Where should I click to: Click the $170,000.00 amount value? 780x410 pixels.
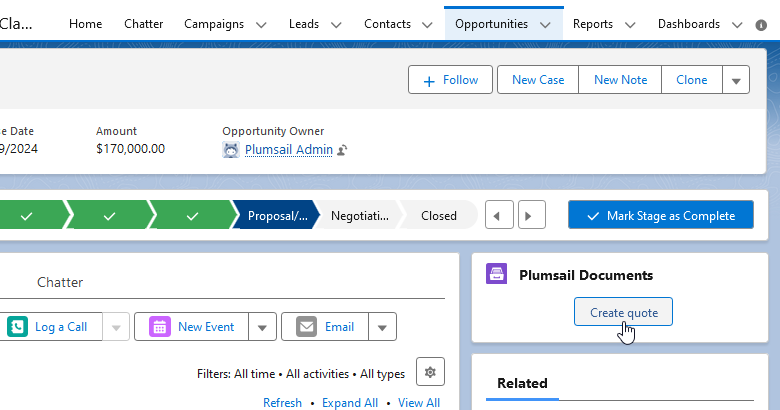(x=130, y=149)
